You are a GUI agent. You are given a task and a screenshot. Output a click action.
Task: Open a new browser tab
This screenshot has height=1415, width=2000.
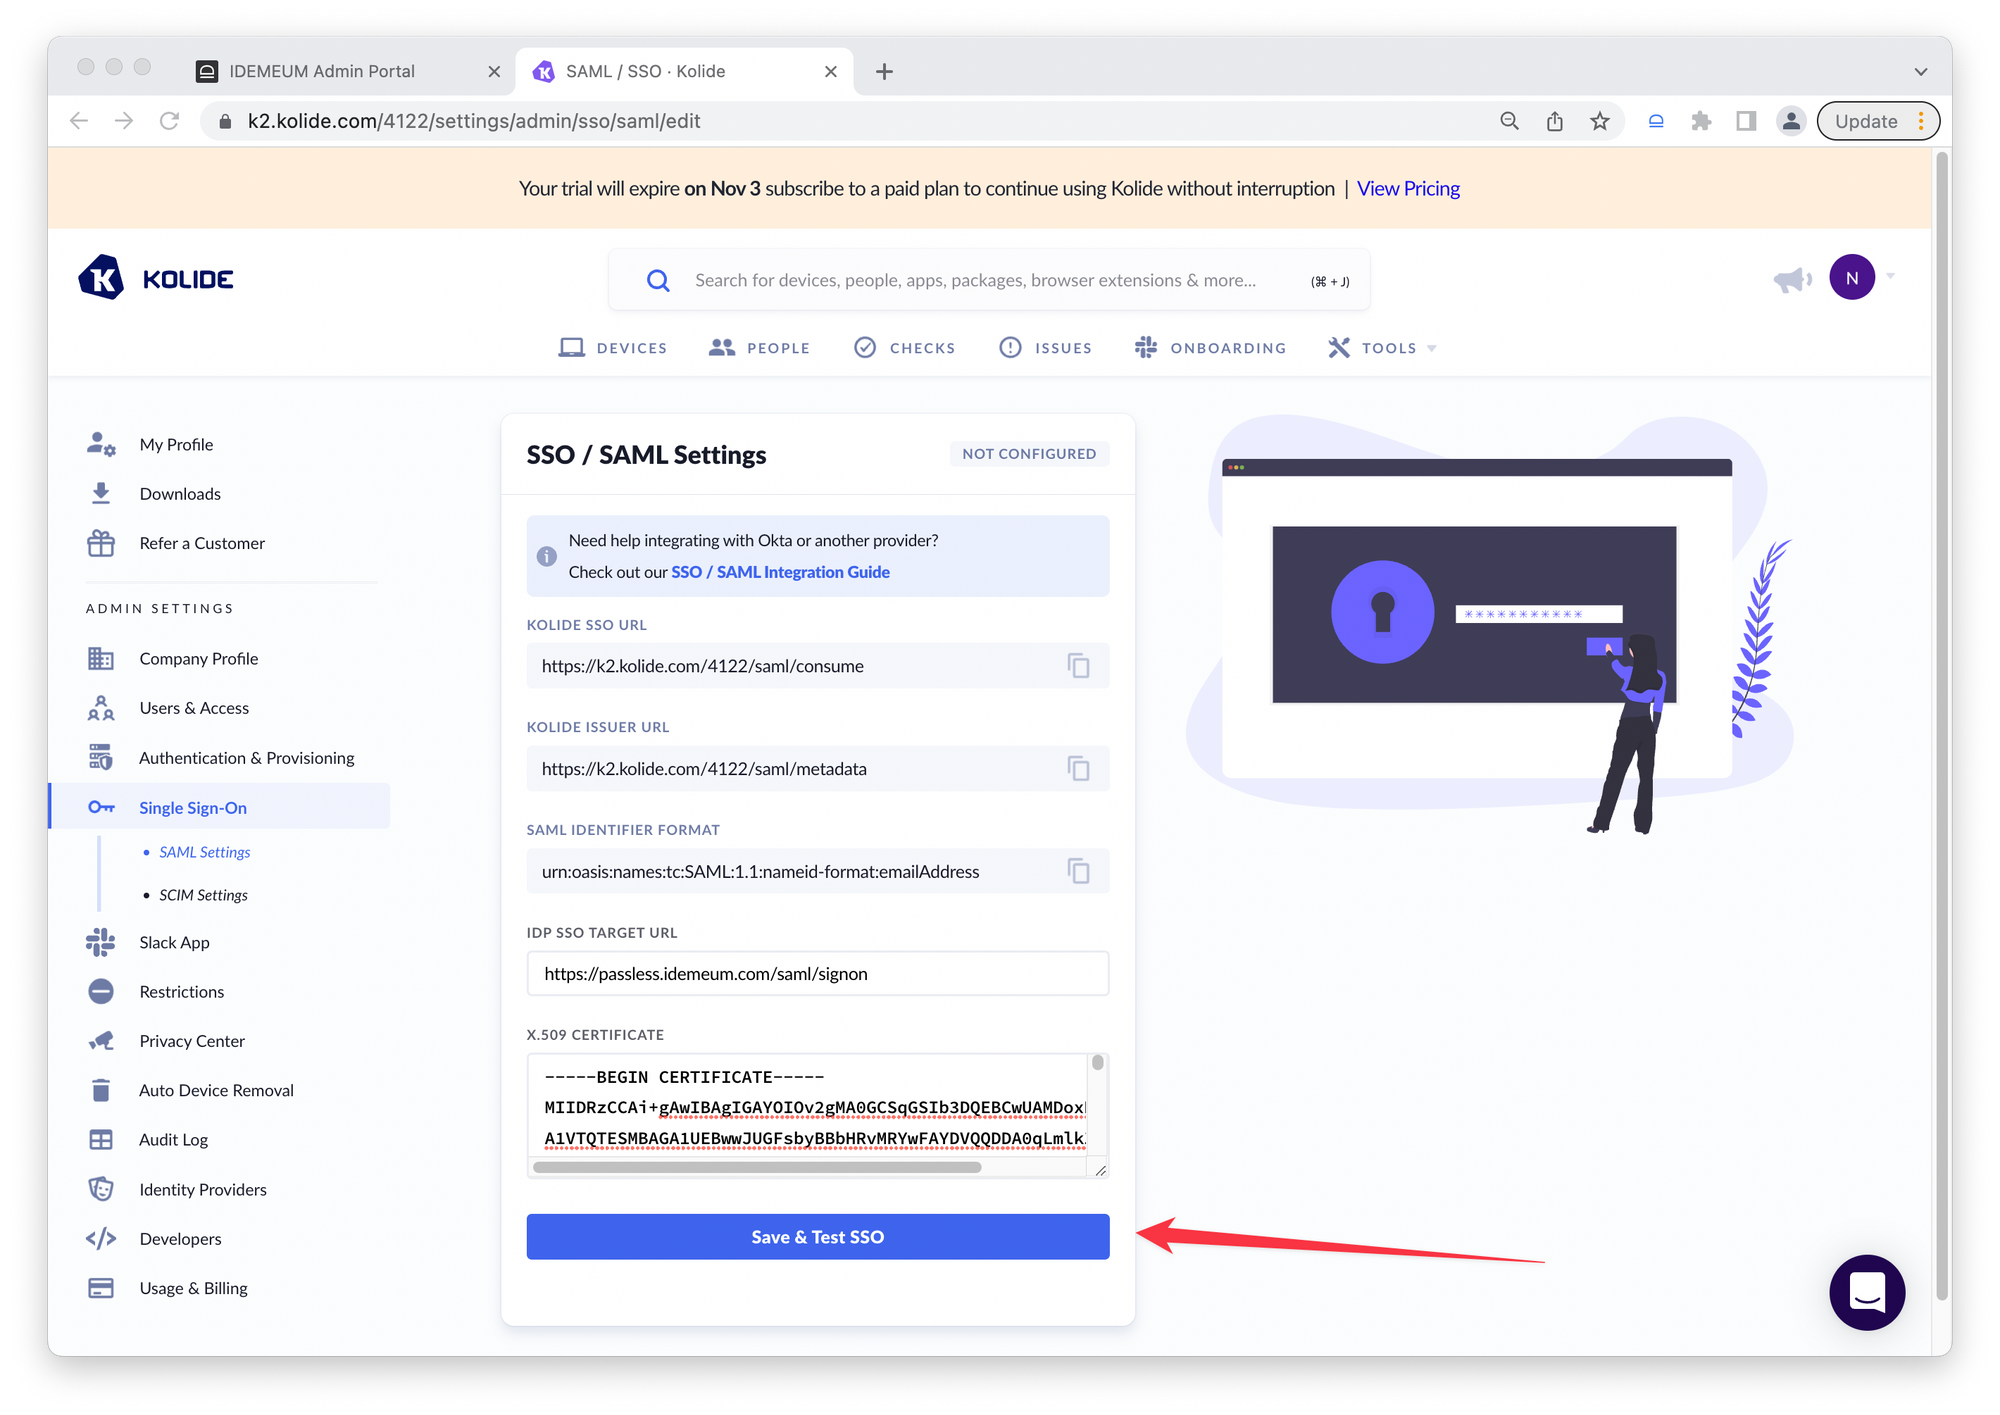coord(884,71)
